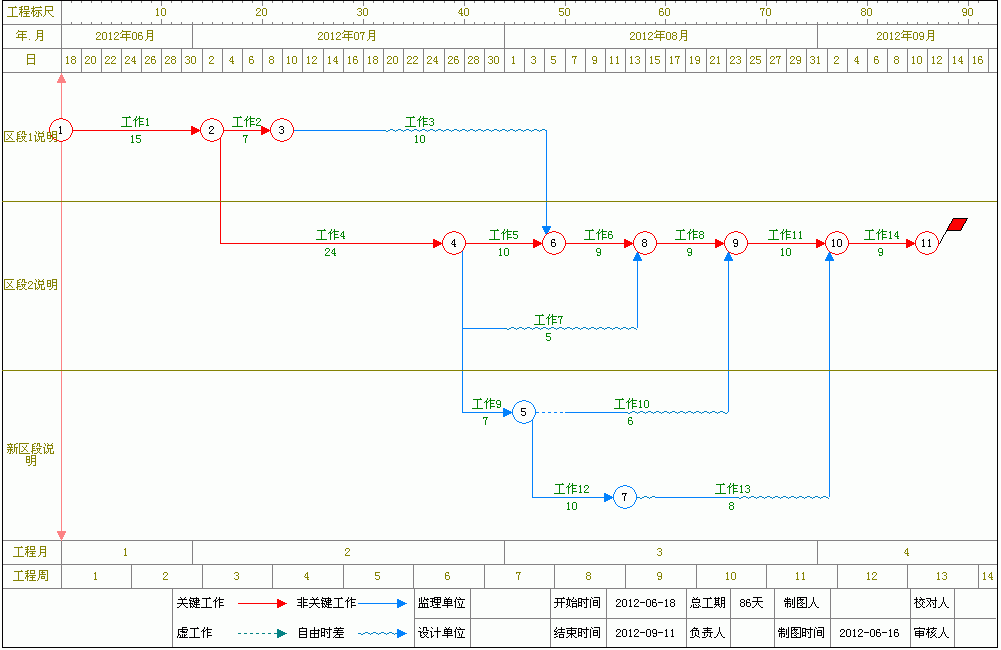Select node 9 circle
The height and width of the screenshot is (650, 1001).
pos(736,243)
